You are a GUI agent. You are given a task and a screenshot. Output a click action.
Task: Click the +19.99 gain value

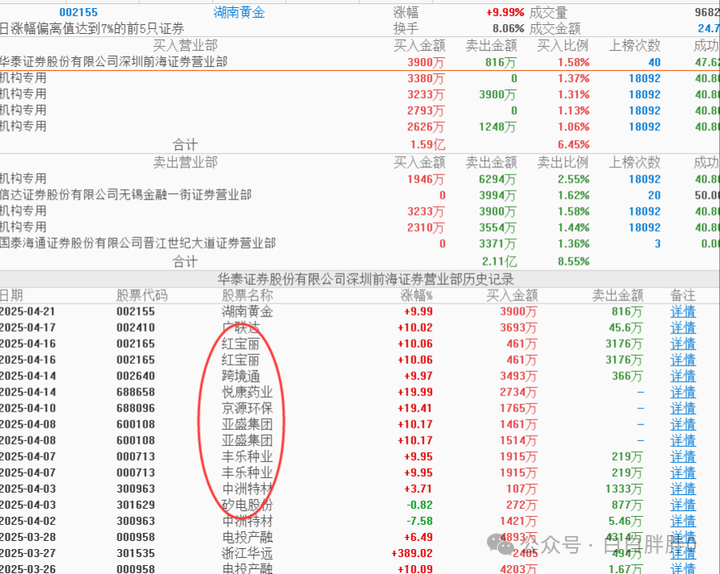(415, 392)
